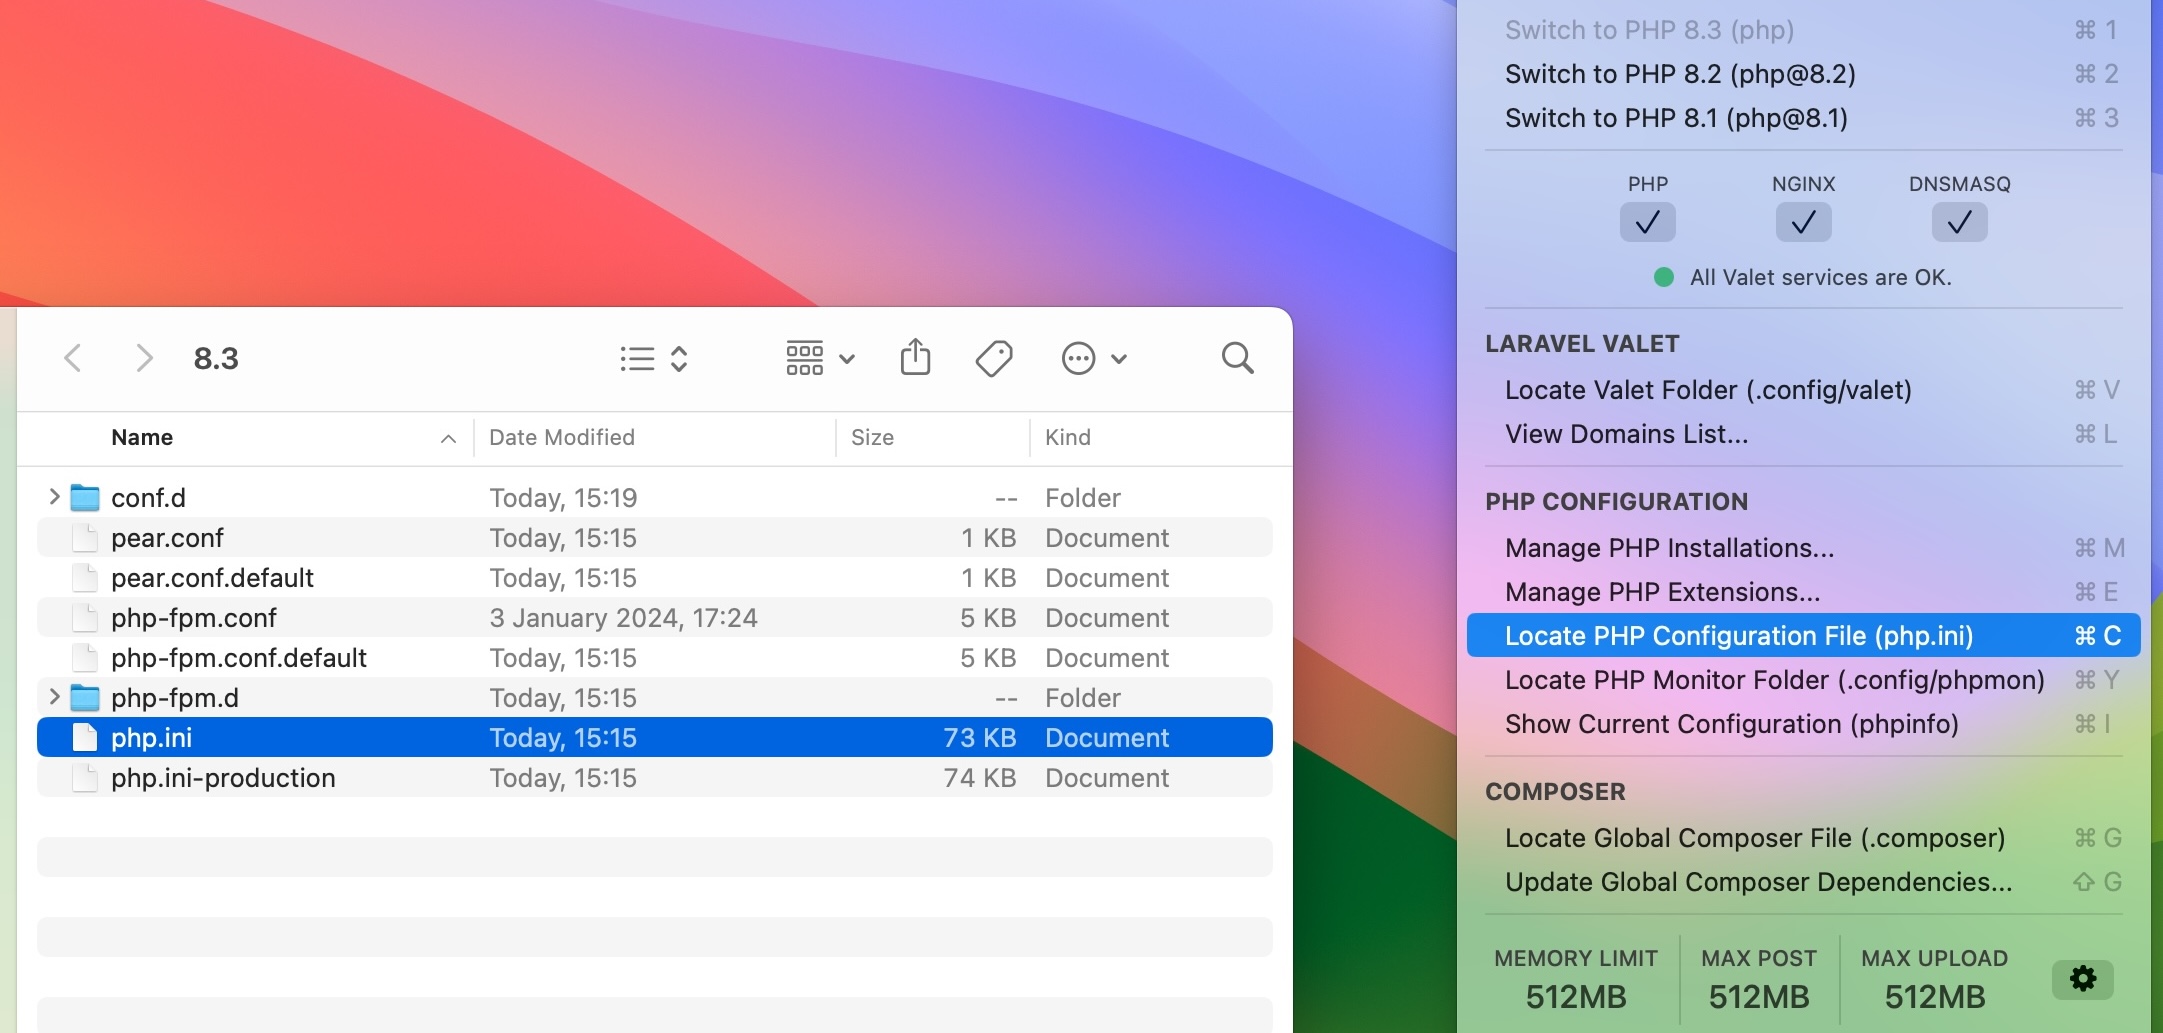Open list view options in Finder toolbar
The width and height of the screenshot is (2163, 1033).
[x=654, y=358]
